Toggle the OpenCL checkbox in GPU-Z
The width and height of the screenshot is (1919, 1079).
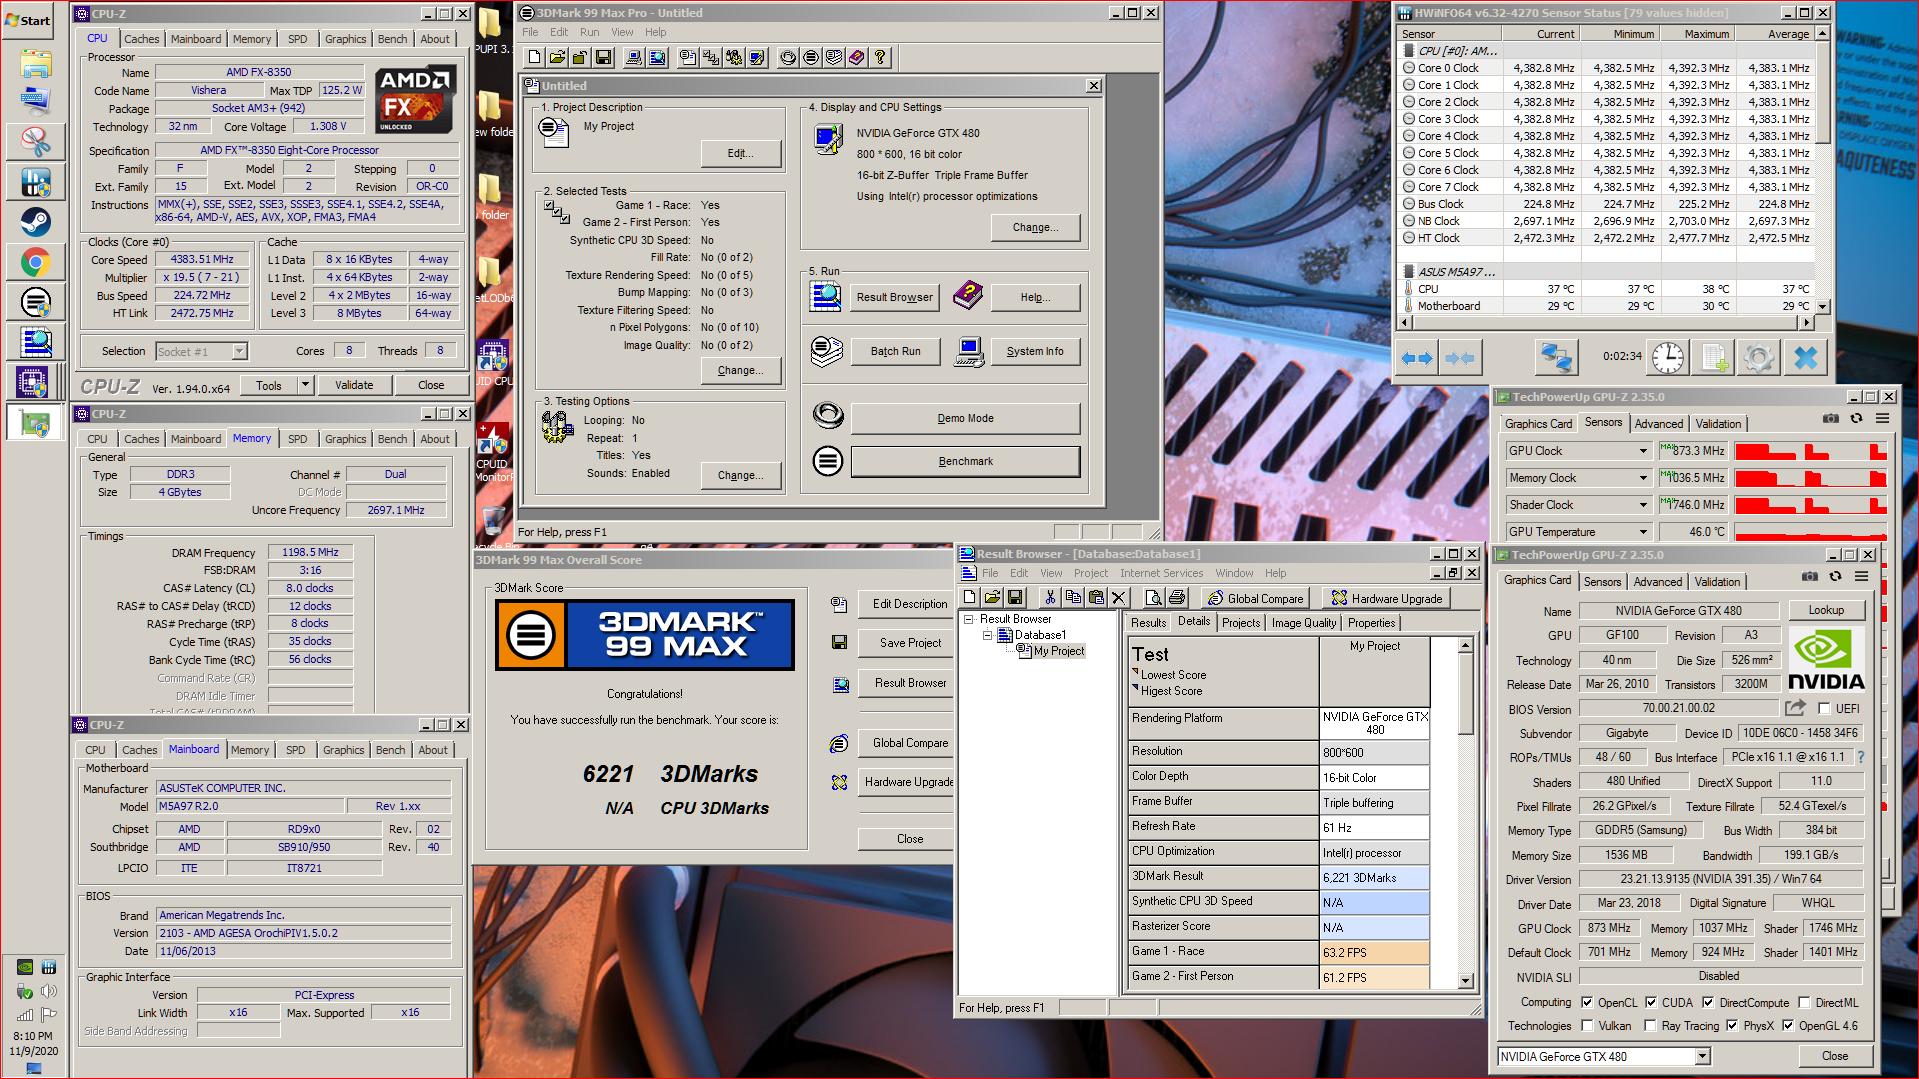(x=1587, y=1002)
